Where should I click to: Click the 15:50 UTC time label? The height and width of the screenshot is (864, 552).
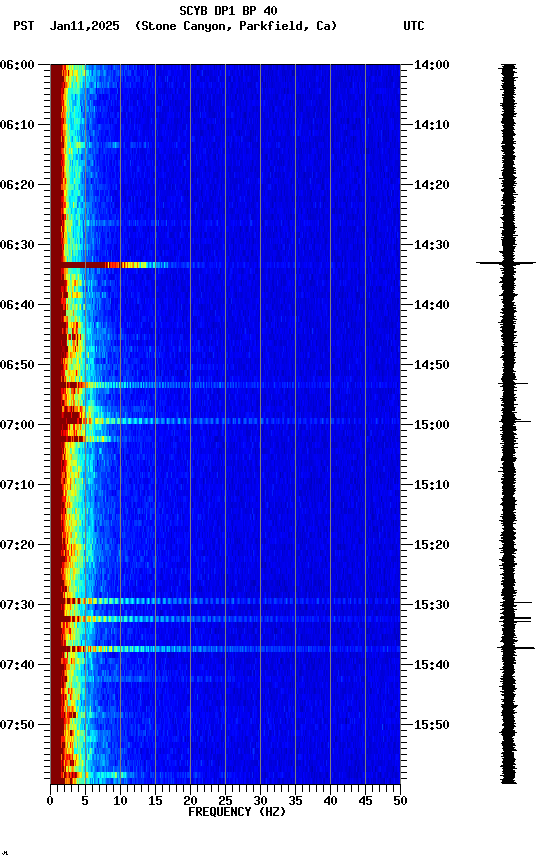(x=432, y=725)
